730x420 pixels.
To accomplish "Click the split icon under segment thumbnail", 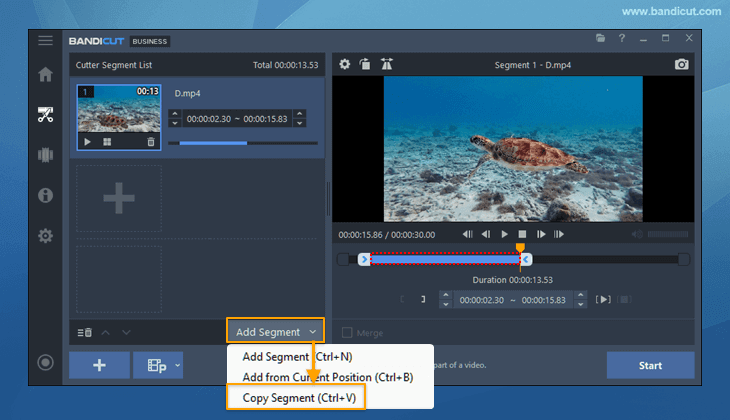I will pos(107,142).
